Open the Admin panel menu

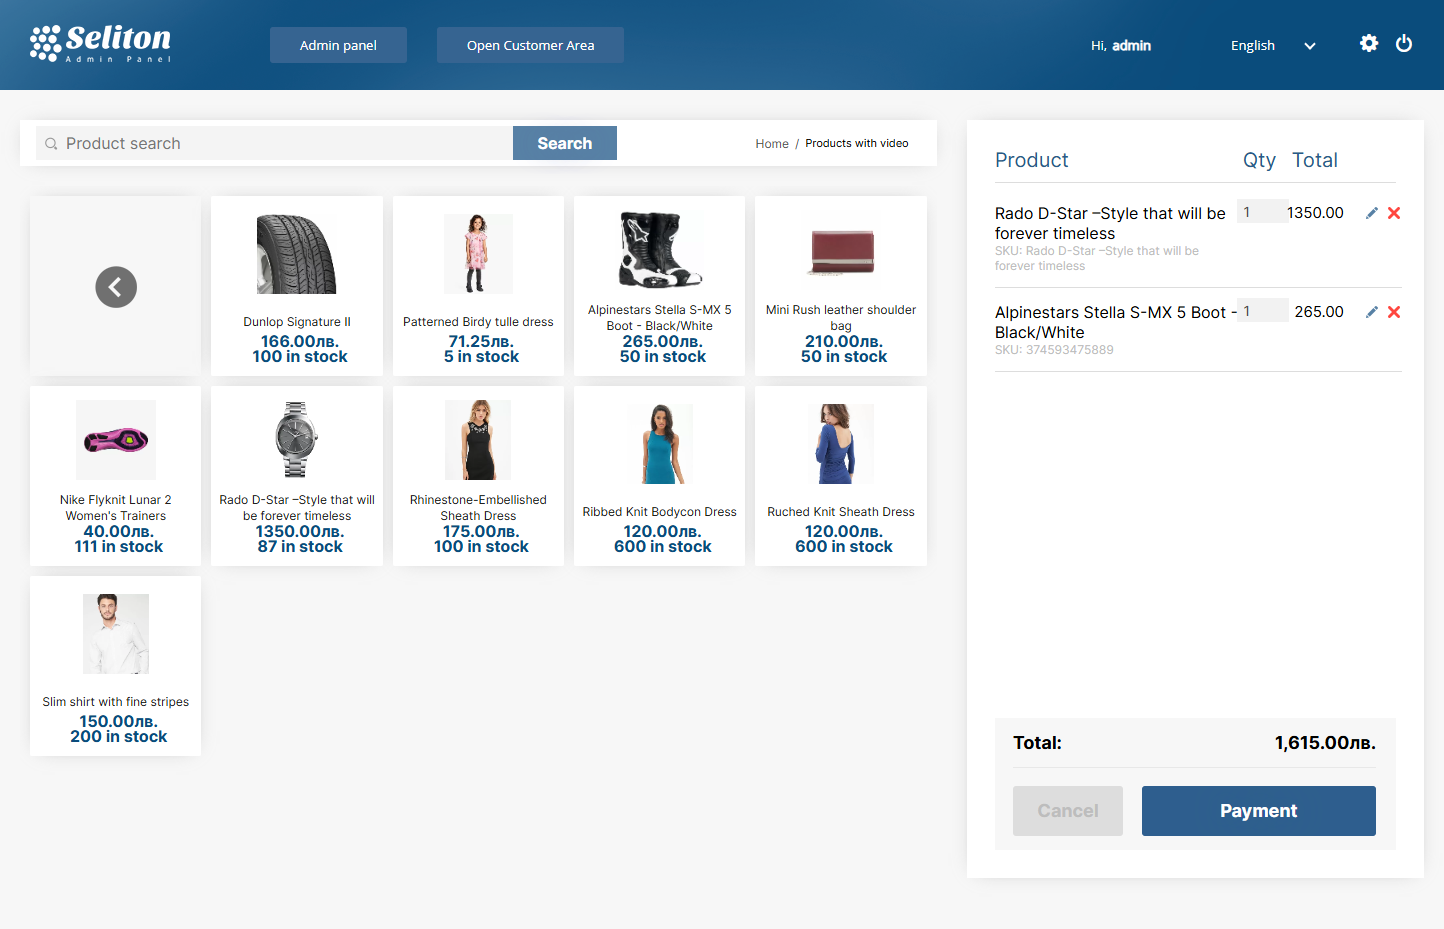click(338, 45)
